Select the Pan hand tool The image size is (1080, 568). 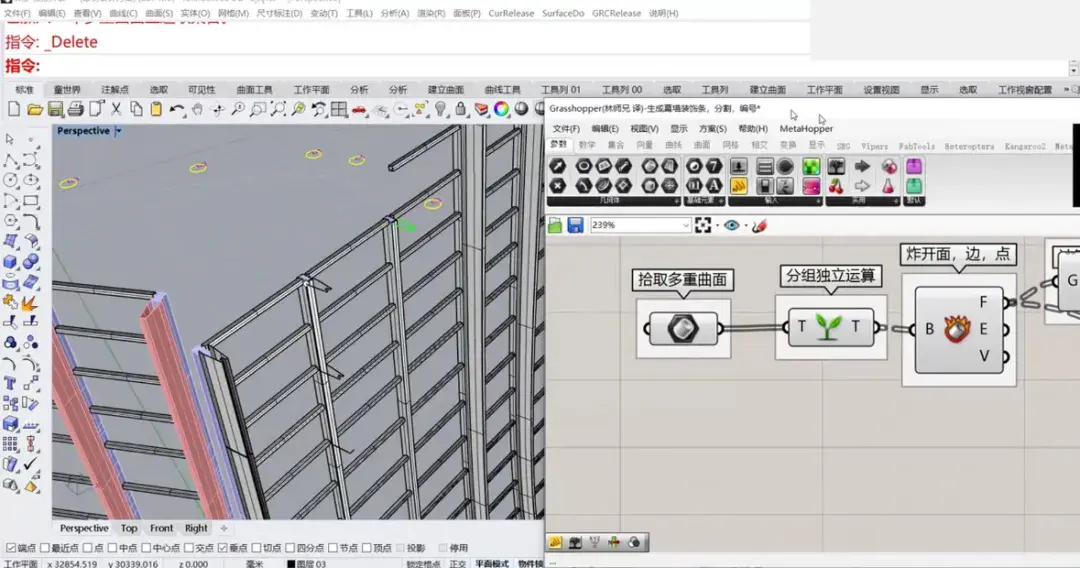coord(197,109)
